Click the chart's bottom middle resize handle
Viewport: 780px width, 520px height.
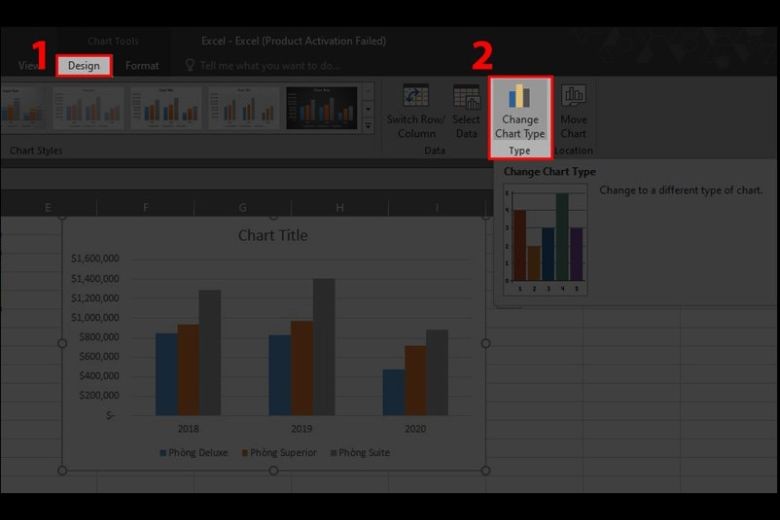click(274, 470)
